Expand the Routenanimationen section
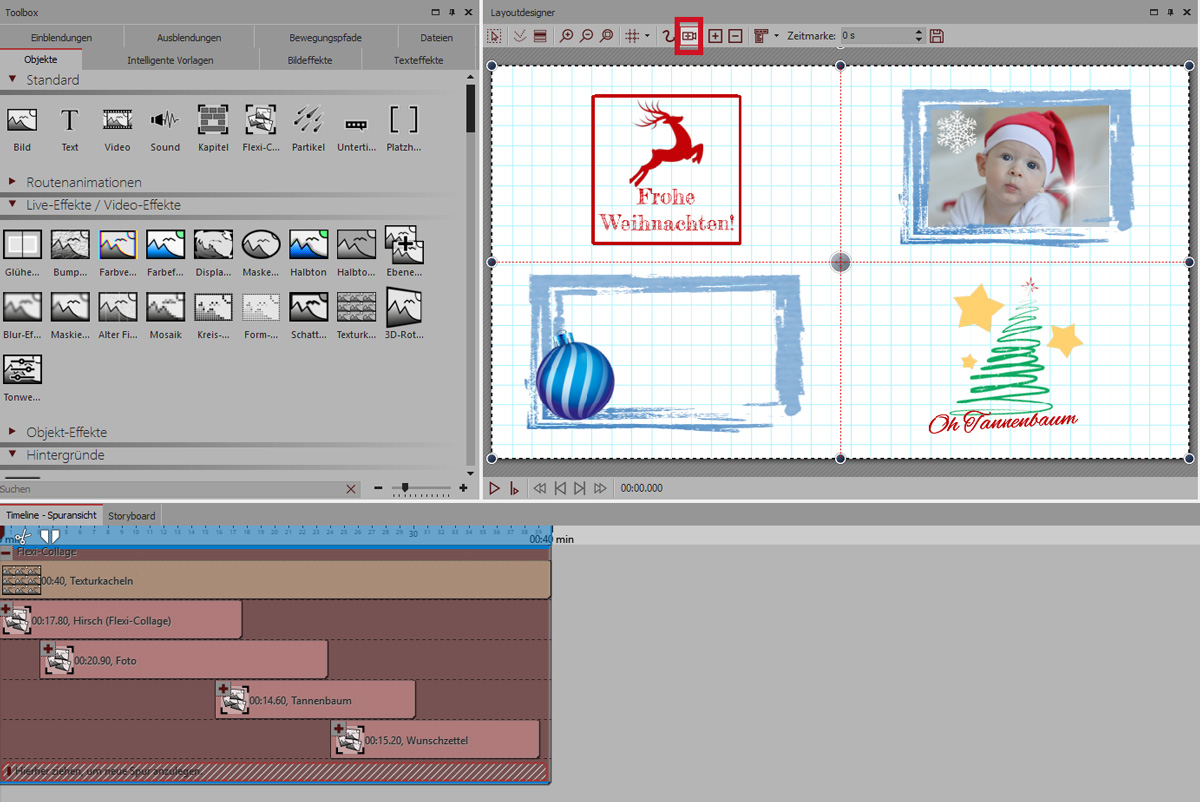 (14, 182)
